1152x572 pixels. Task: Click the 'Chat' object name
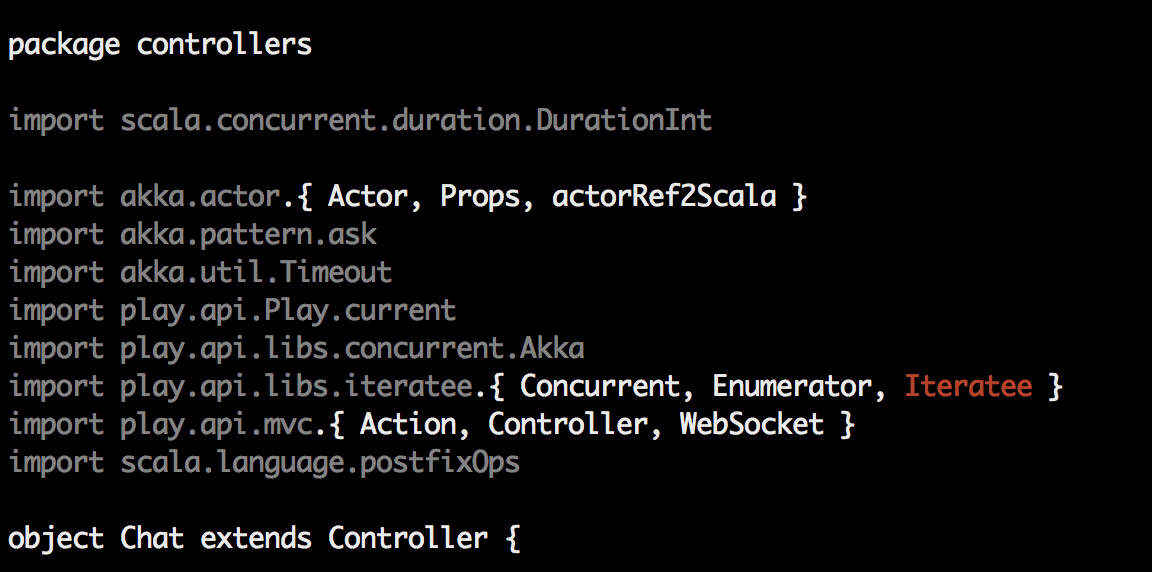coord(152,538)
